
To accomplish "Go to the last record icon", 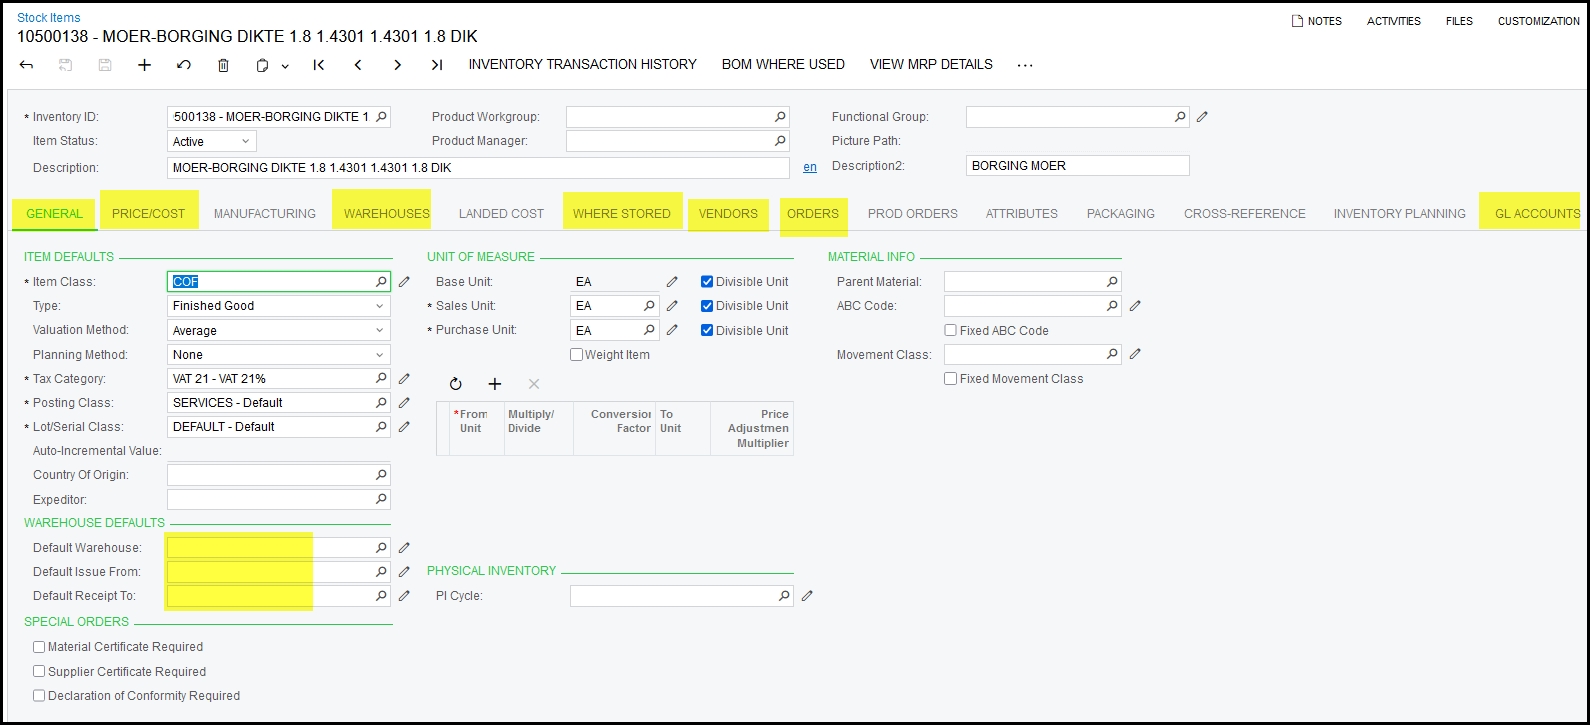I will (x=437, y=65).
